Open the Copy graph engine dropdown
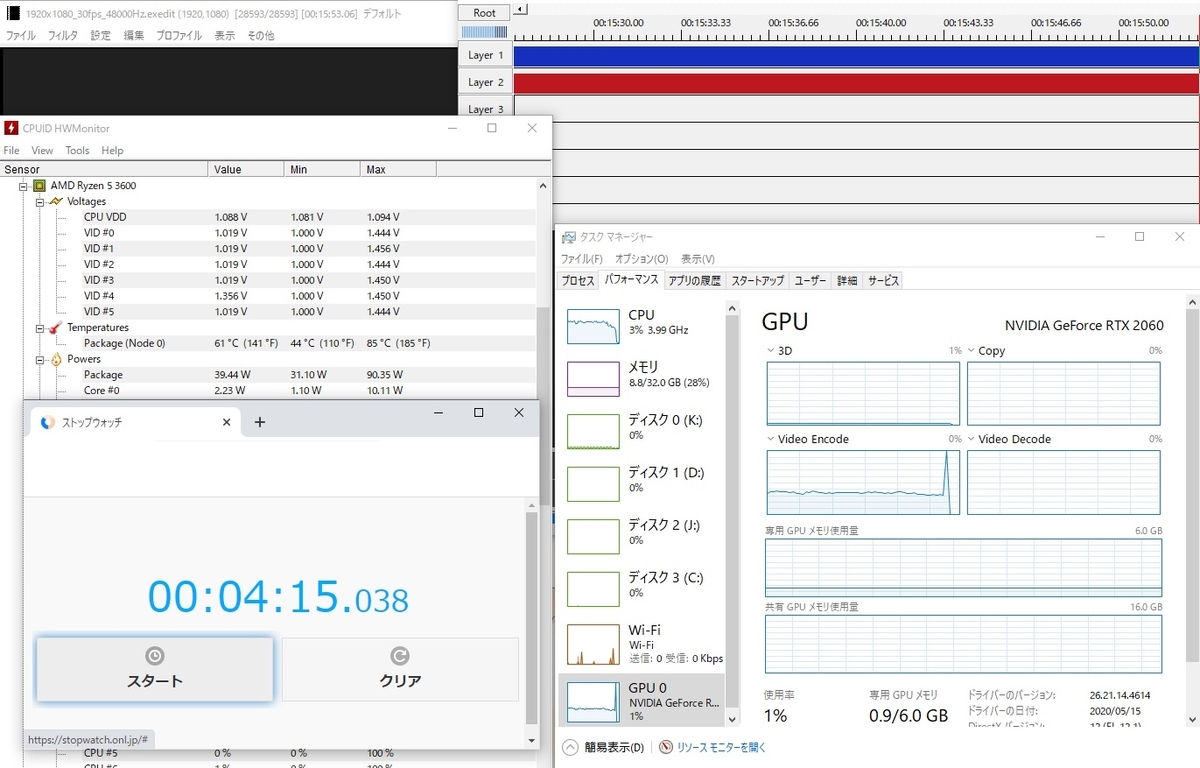This screenshot has height=768, width=1200. pyautogui.click(x=972, y=351)
